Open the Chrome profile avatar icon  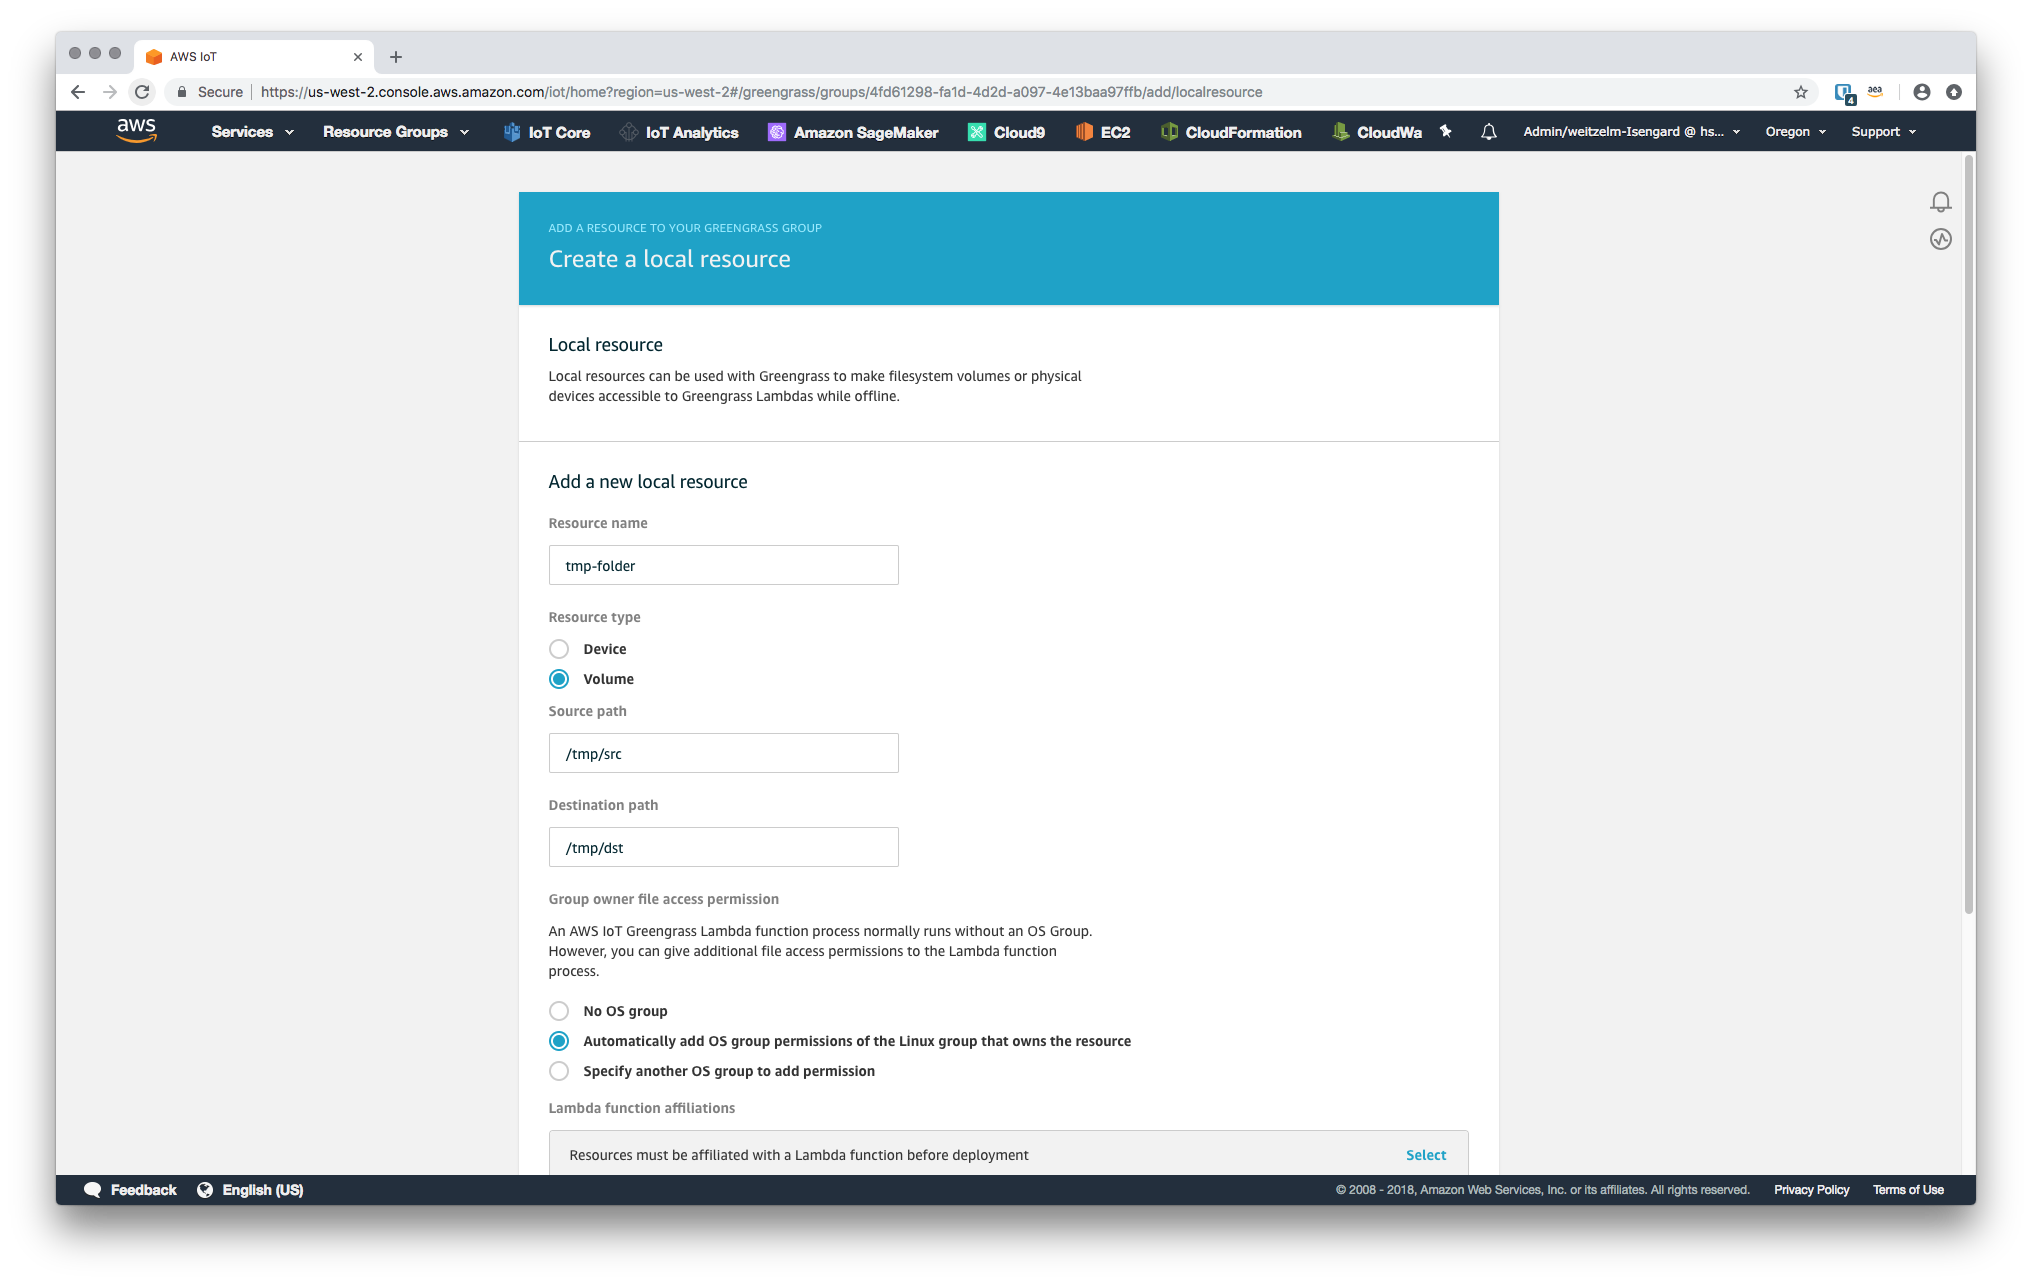[x=1921, y=92]
